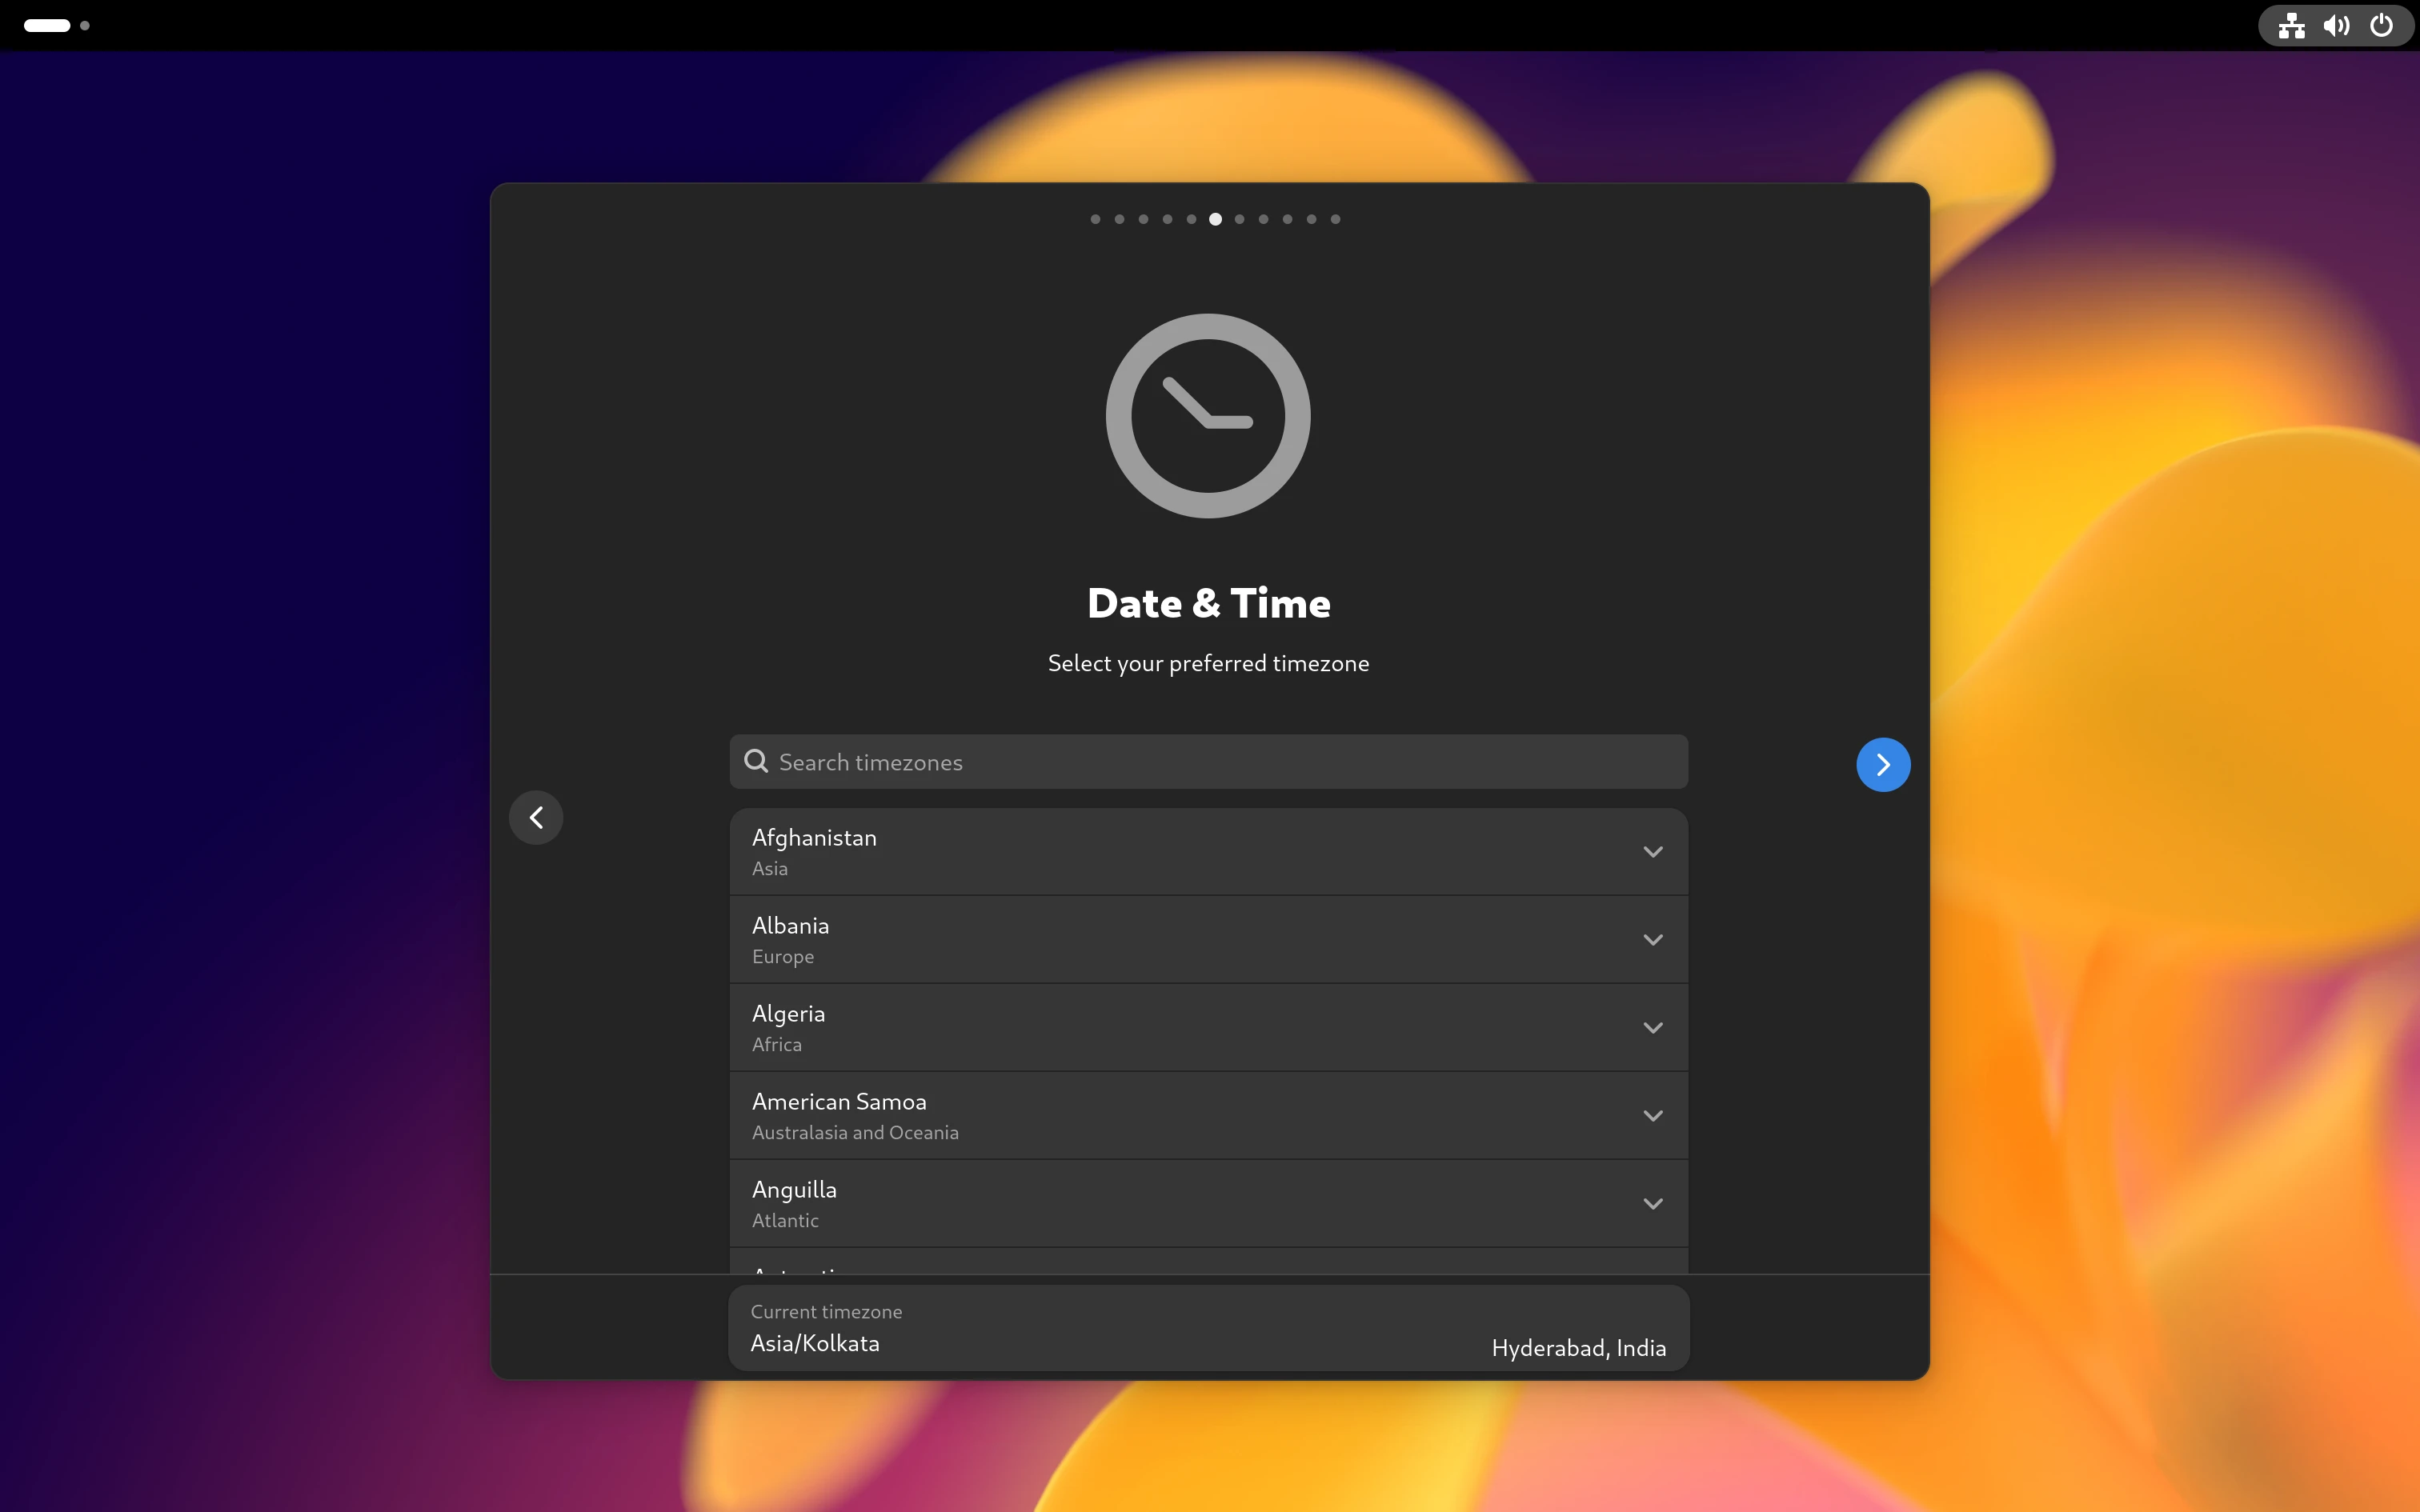Click the network/connections icon in taskbar
The height and width of the screenshot is (1512, 2420).
pyautogui.click(x=2290, y=24)
